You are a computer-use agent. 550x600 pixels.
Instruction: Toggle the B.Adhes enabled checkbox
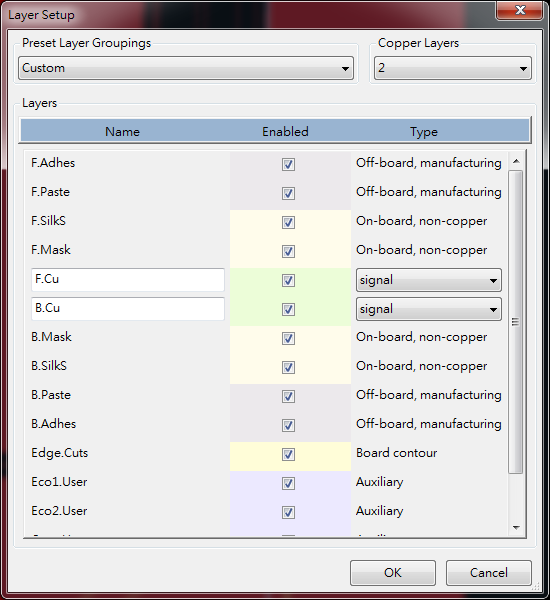[x=288, y=425]
